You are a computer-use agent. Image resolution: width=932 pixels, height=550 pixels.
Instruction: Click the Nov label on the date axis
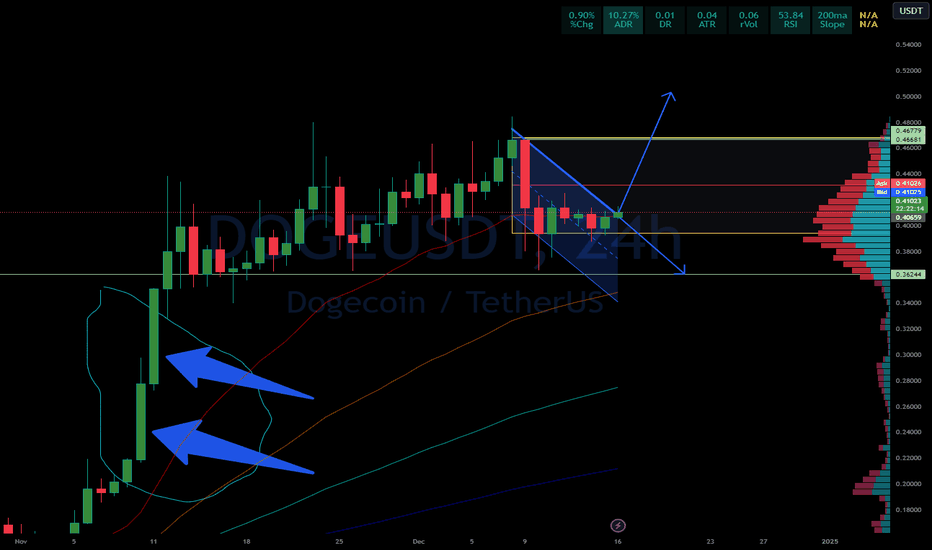pyautogui.click(x=21, y=542)
